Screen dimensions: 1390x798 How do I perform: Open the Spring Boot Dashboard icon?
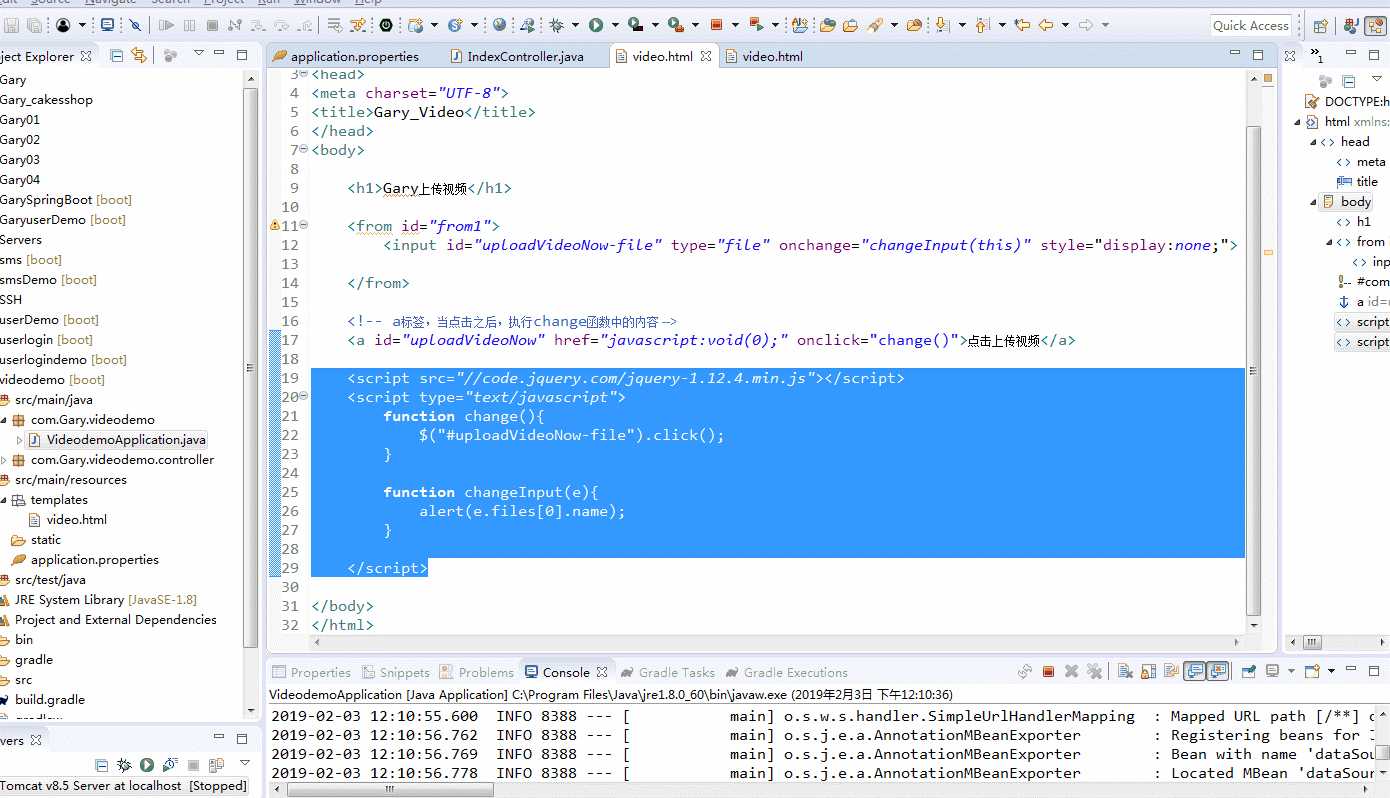[386, 25]
